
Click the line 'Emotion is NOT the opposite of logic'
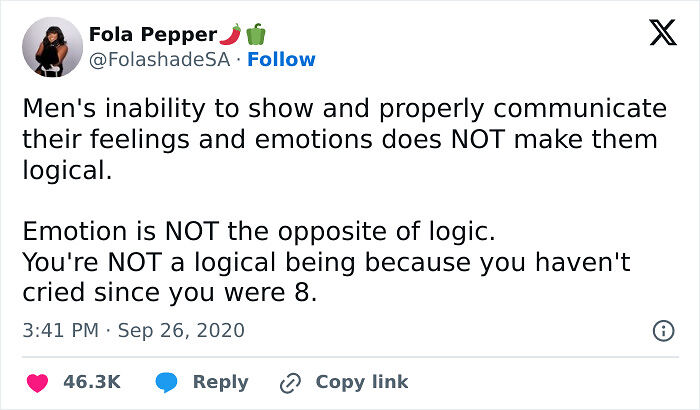click(259, 232)
